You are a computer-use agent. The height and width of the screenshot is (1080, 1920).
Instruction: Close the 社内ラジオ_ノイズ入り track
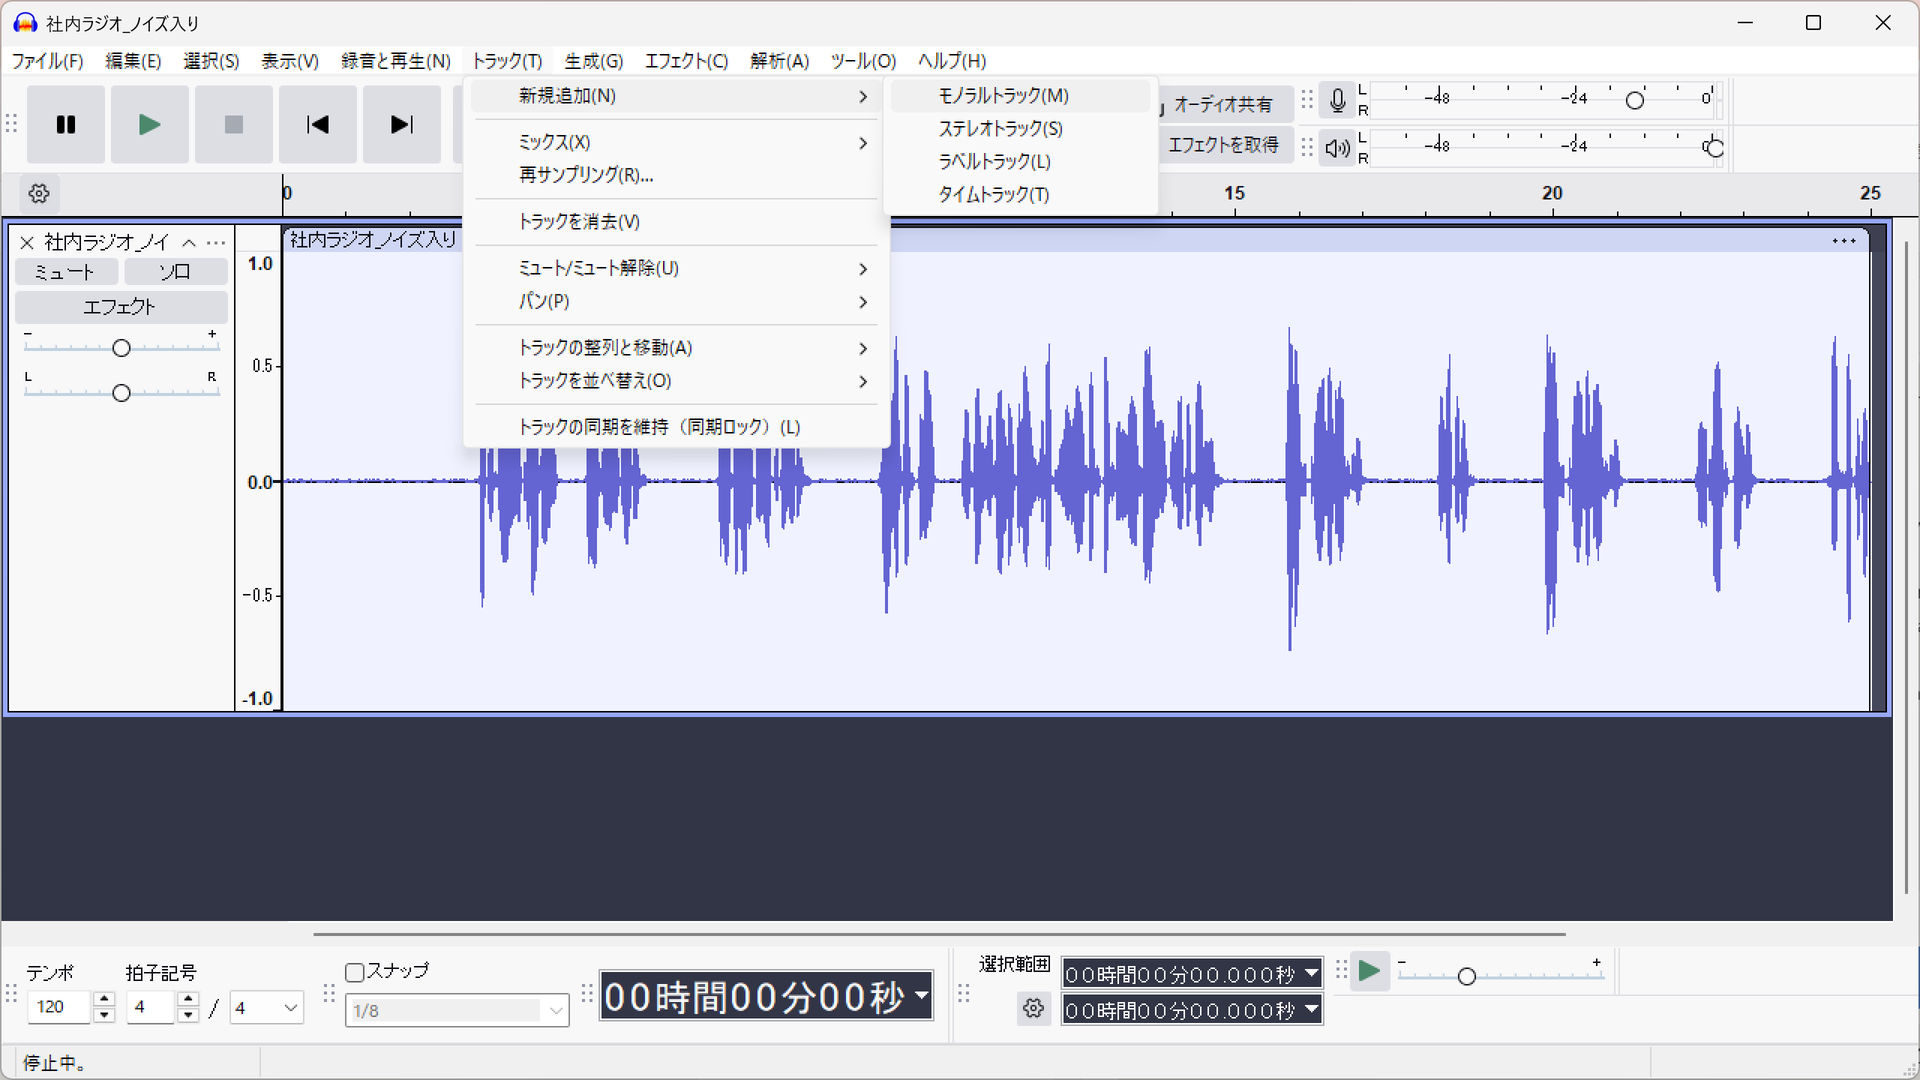(27, 243)
